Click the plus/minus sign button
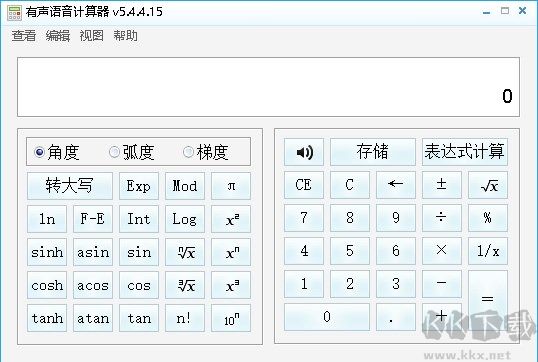Screen dimensions: 538x362 point(442,185)
